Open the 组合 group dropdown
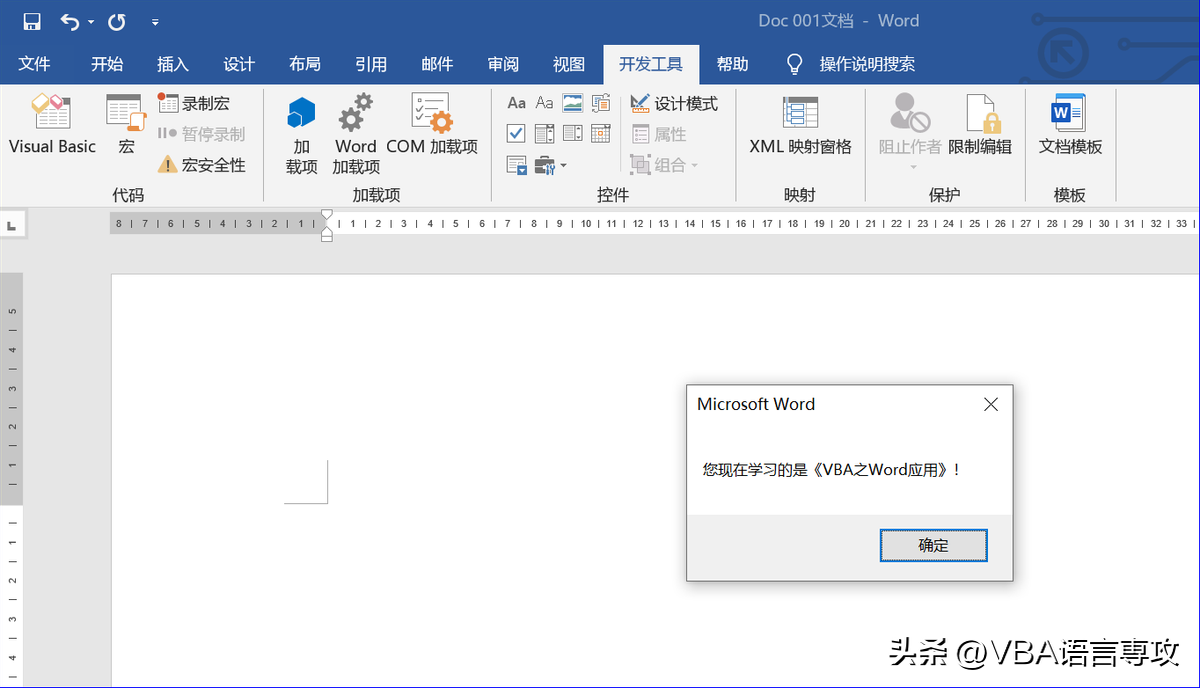1200x688 pixels. [665, 164]
